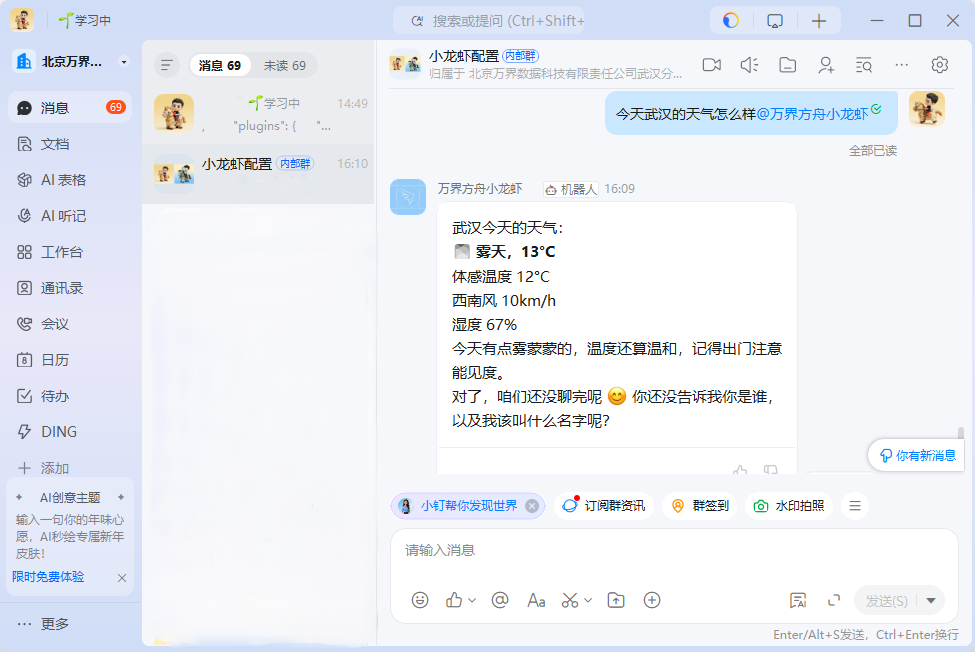The image size is (975, 652).
Task: Add a member to 小龙虾配置 group
Action: [x=826, y=65]
